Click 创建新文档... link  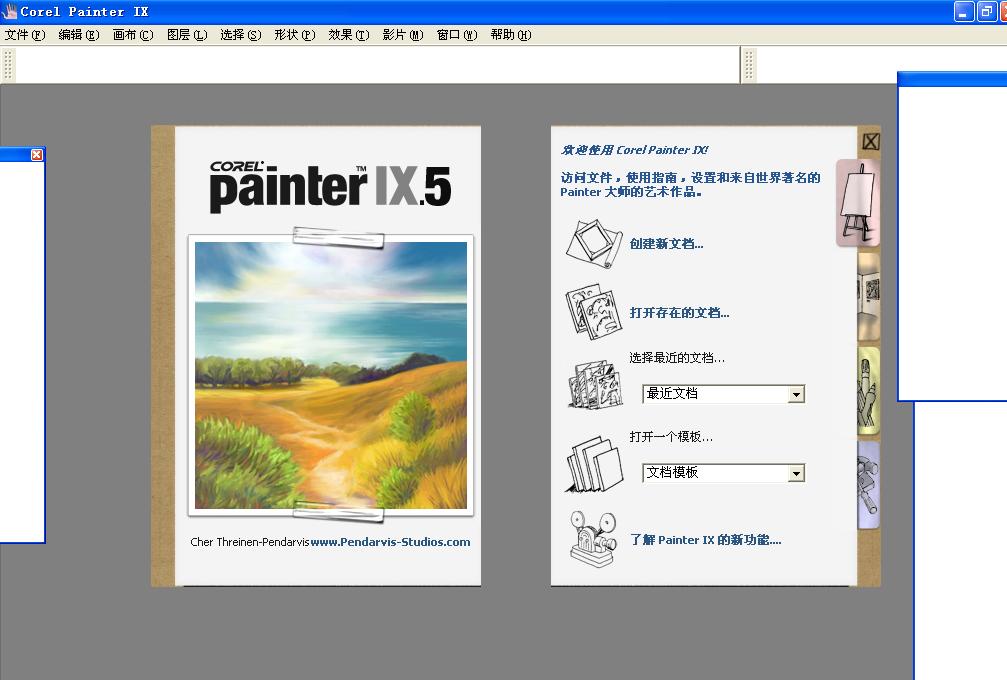coord(666,243)
